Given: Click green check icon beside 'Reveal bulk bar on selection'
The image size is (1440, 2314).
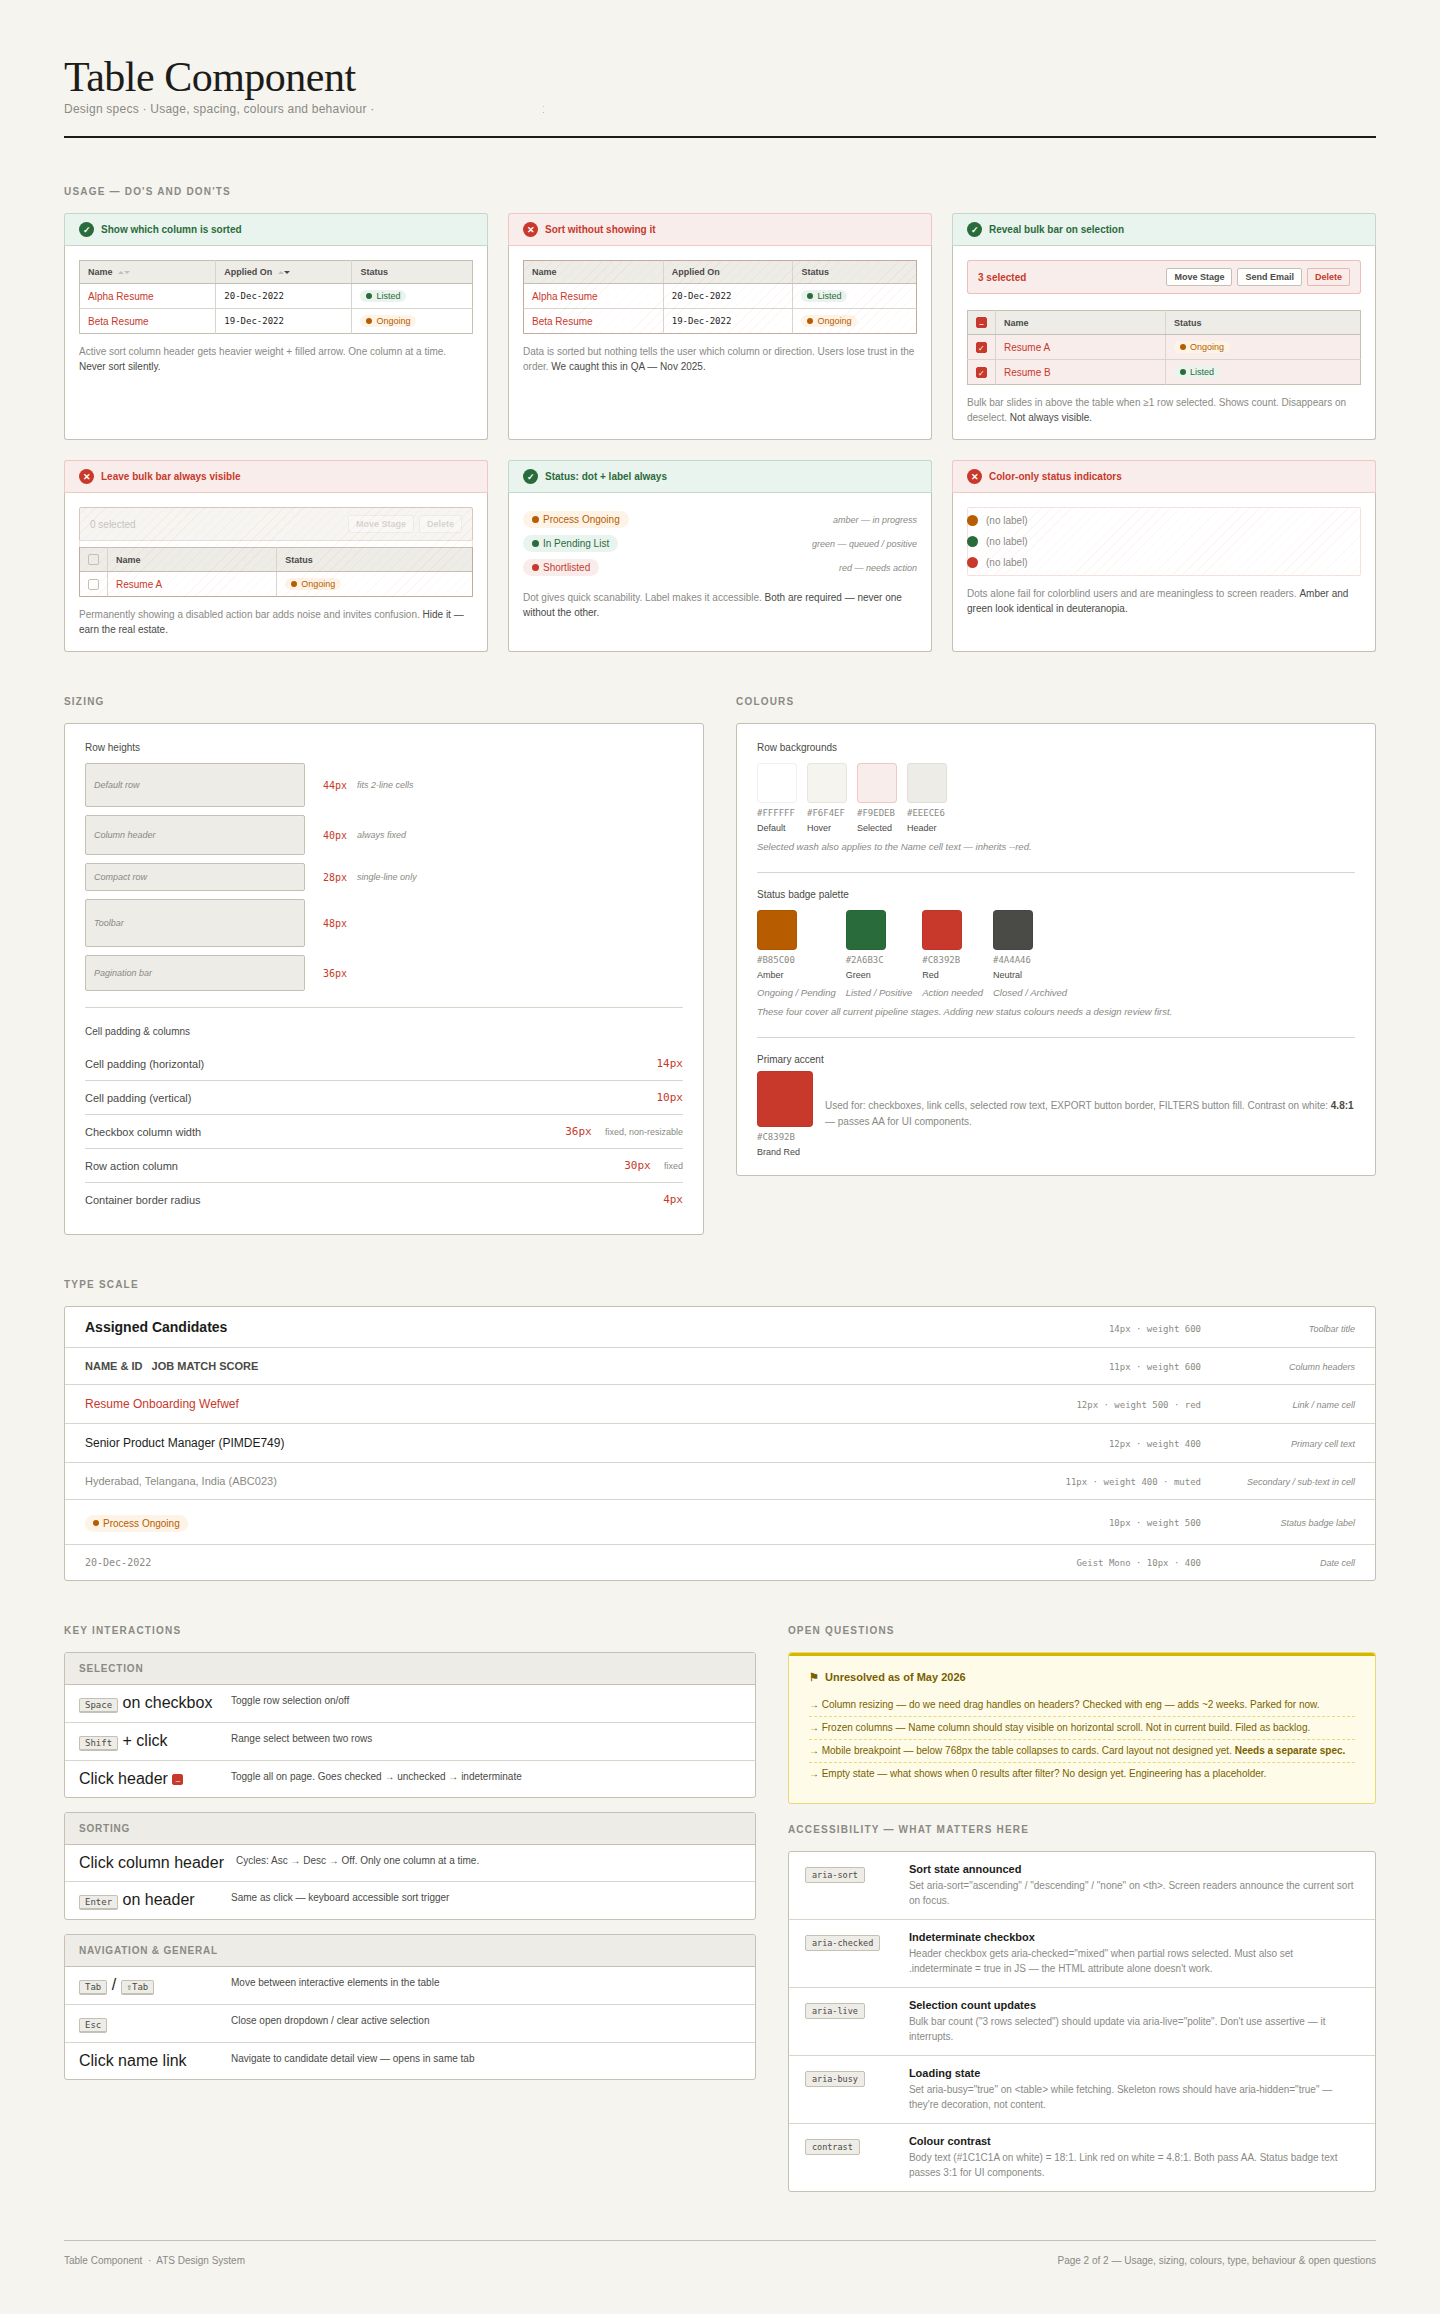Looking at the screenshot, I should tap(974, 230).
